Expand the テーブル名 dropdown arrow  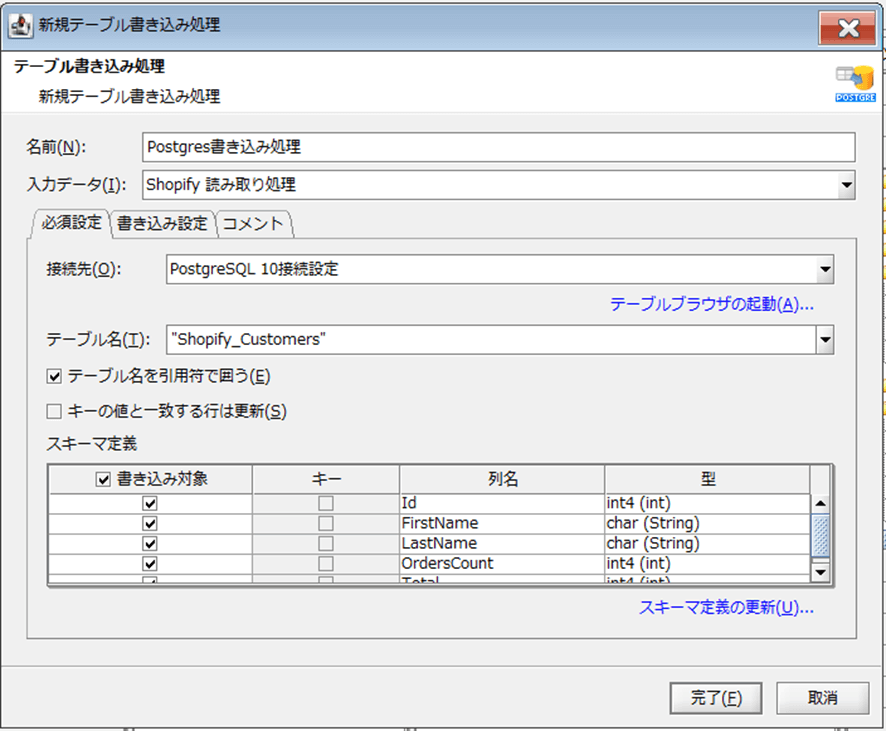(825, 340)
